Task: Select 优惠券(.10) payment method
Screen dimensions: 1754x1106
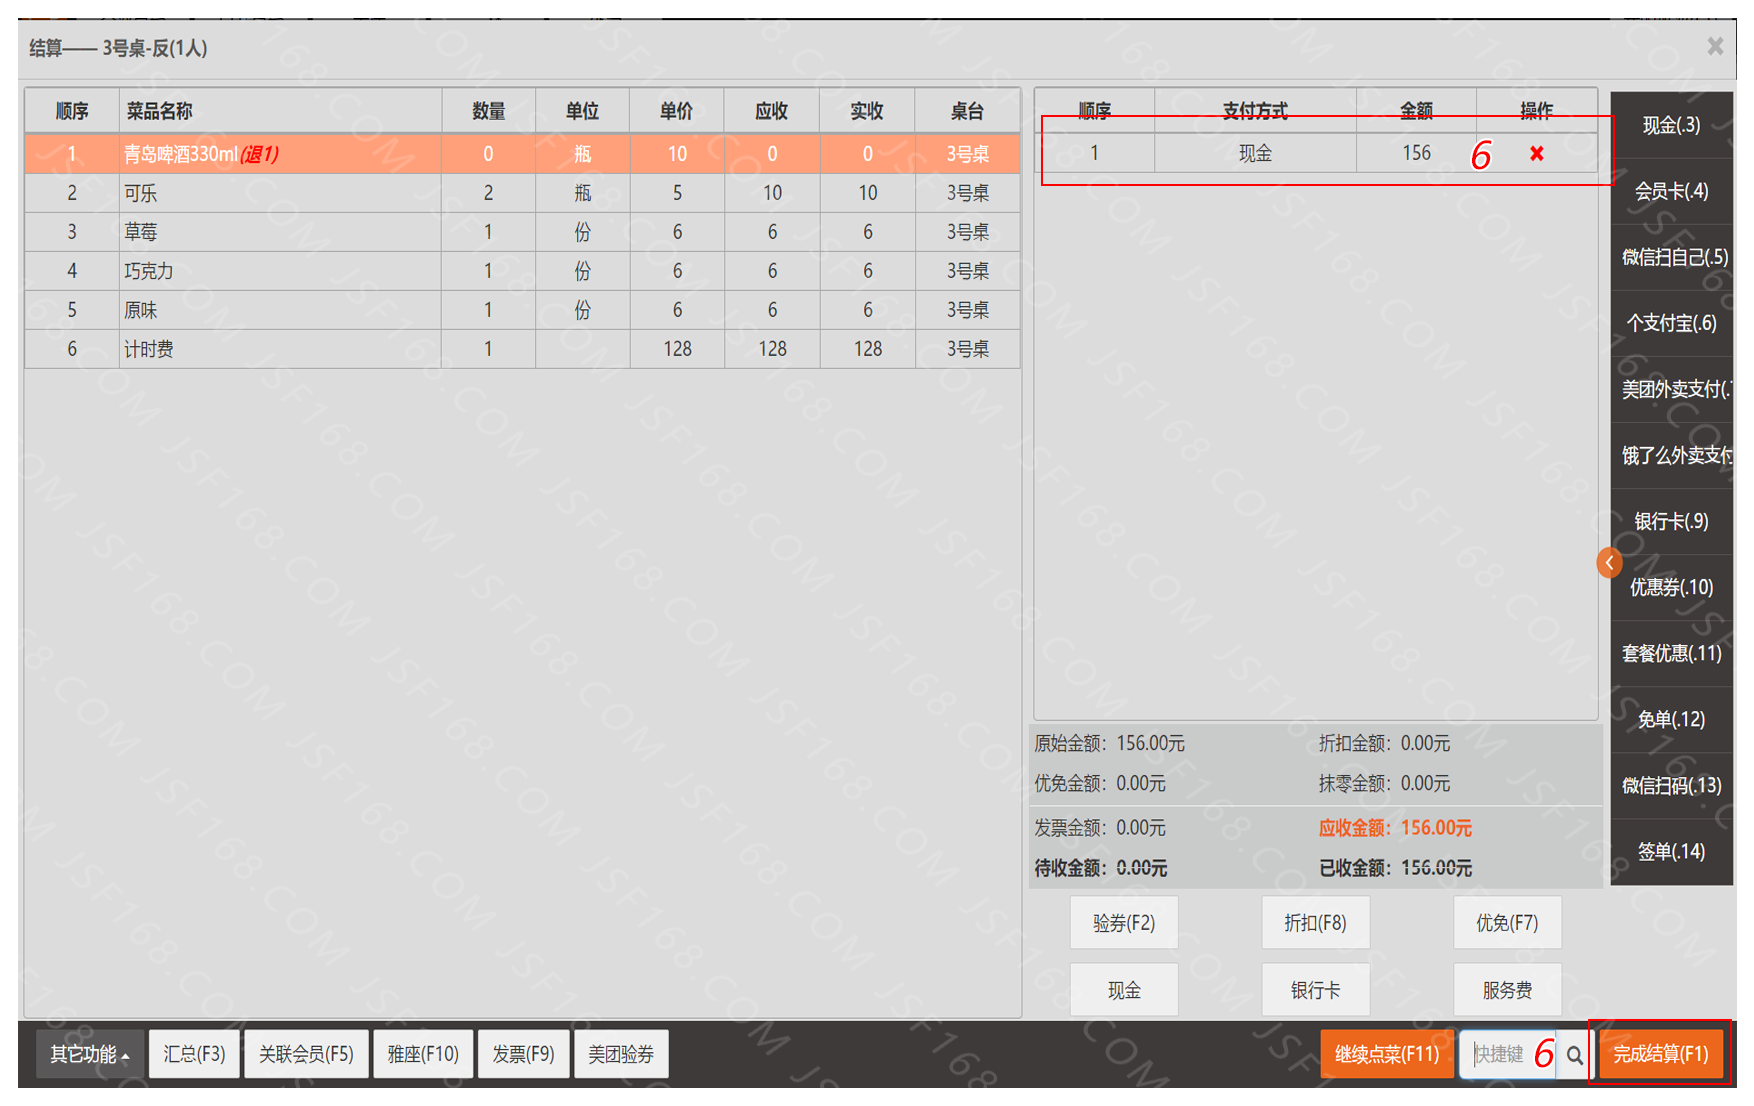Action: [x=1671, y=587]
